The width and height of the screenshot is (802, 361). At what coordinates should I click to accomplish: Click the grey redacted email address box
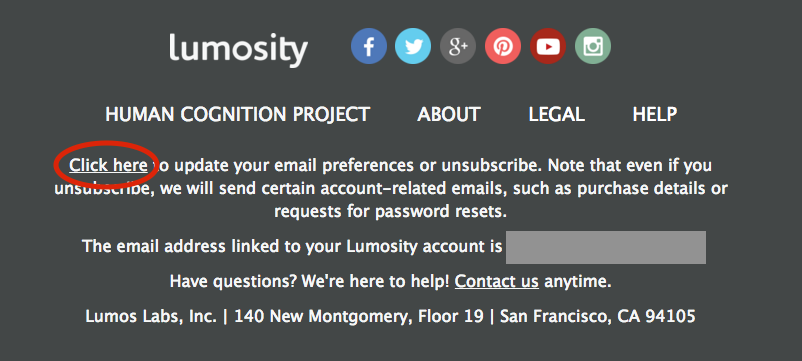(606, 247)
